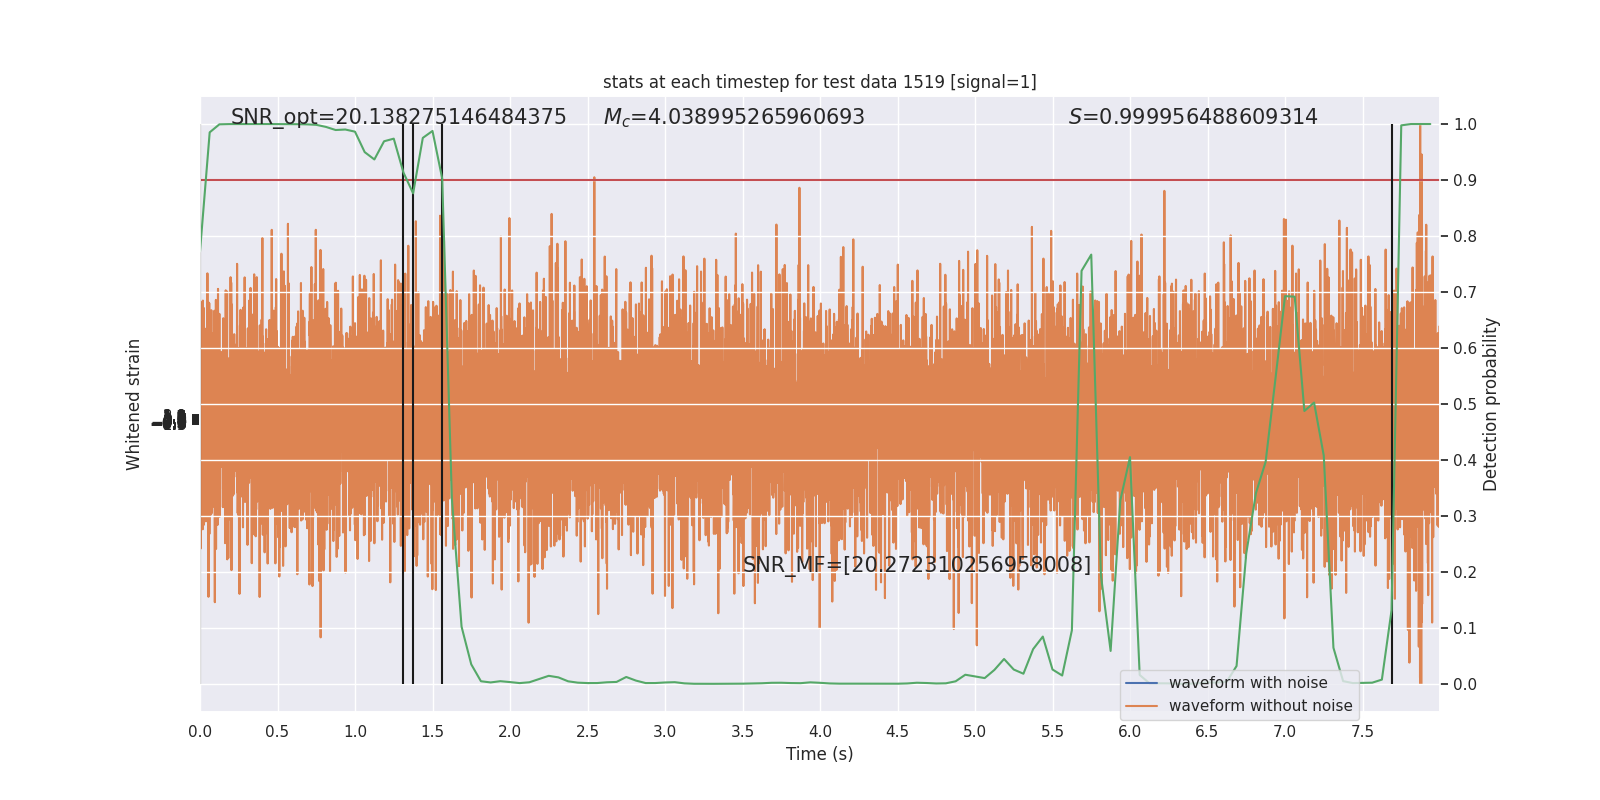Screen dimensions: 1600x800
Task: Click the 'Time (s)' x-axis label
Action: pos(819,754)
